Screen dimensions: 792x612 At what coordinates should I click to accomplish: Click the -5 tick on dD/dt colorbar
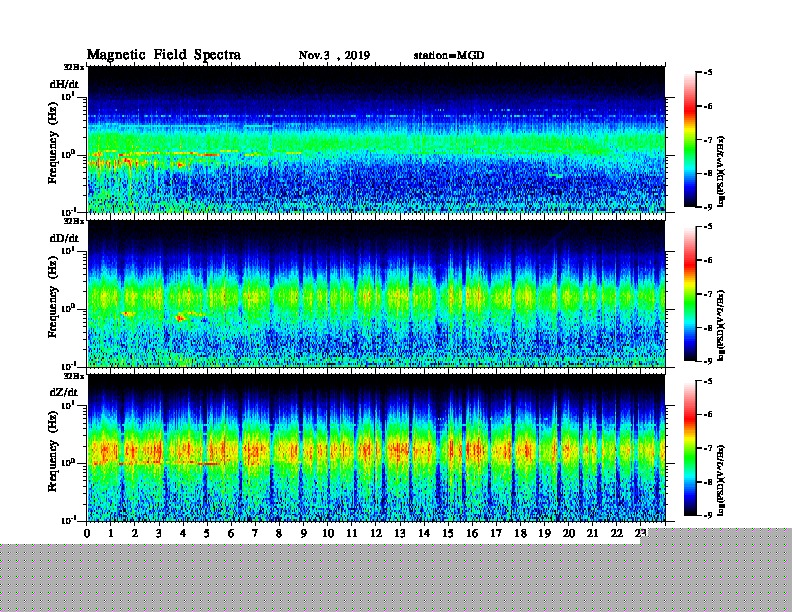click(x=708, y=227)
